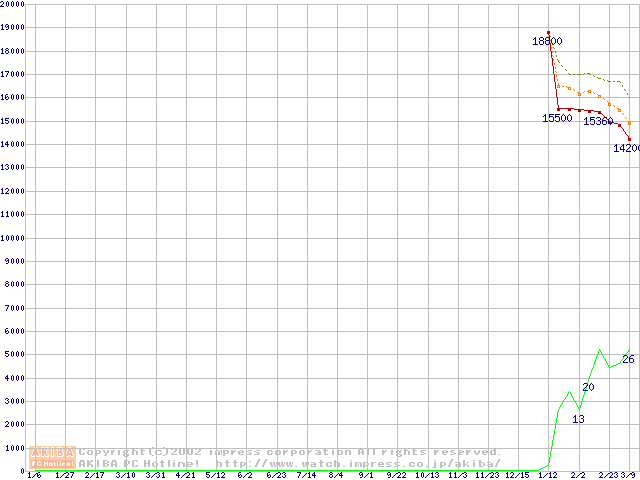Select the 18800 peak data label
The width and height of the screenshot is (640, 480).
[x=546, y=41]
